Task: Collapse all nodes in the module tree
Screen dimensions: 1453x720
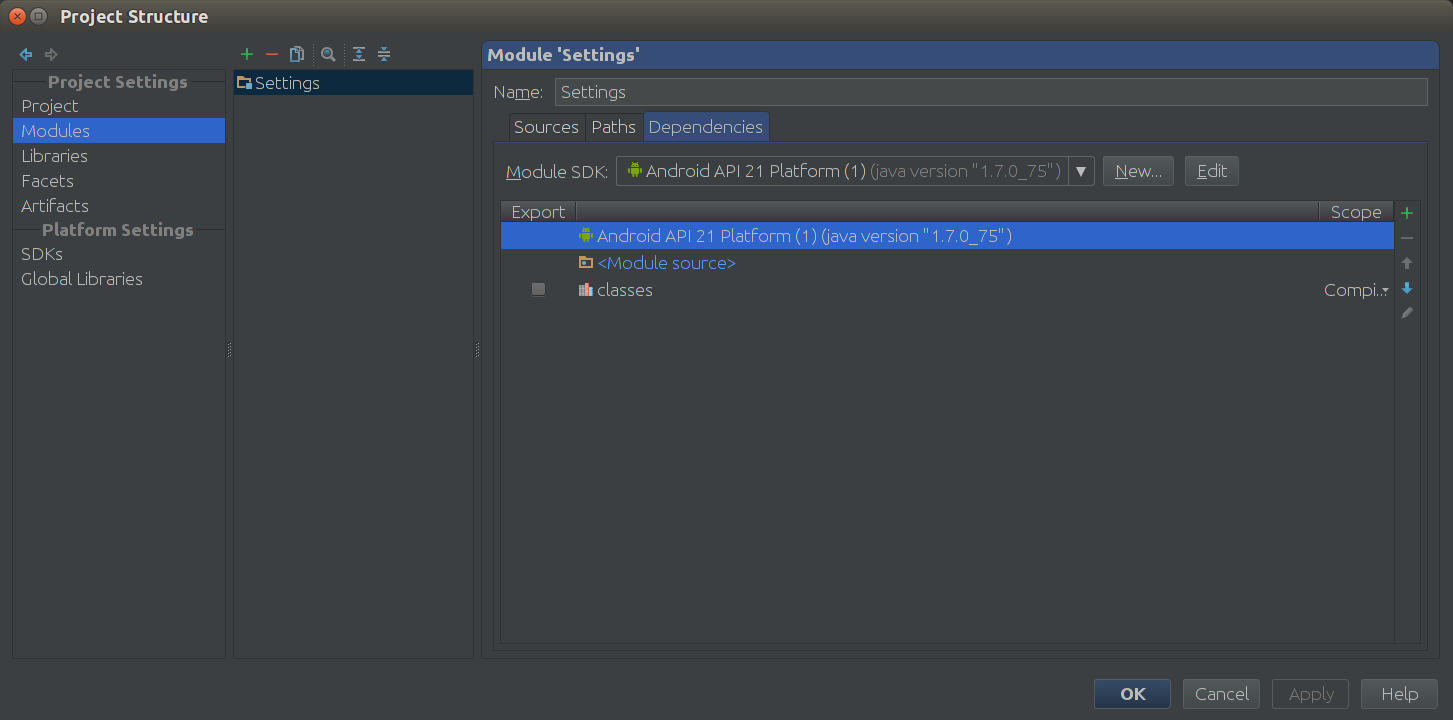Action: [x=384, y=54]
